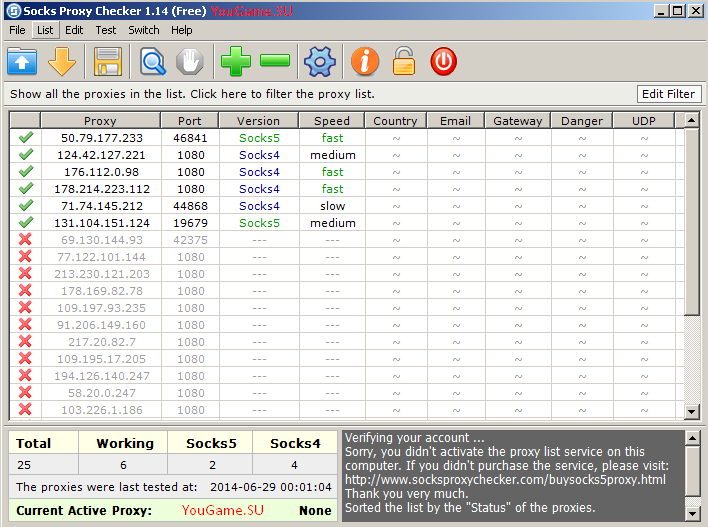Click the blue upload arrow toolbar icon
Screen dimensions: 708x527
[22, 62]
